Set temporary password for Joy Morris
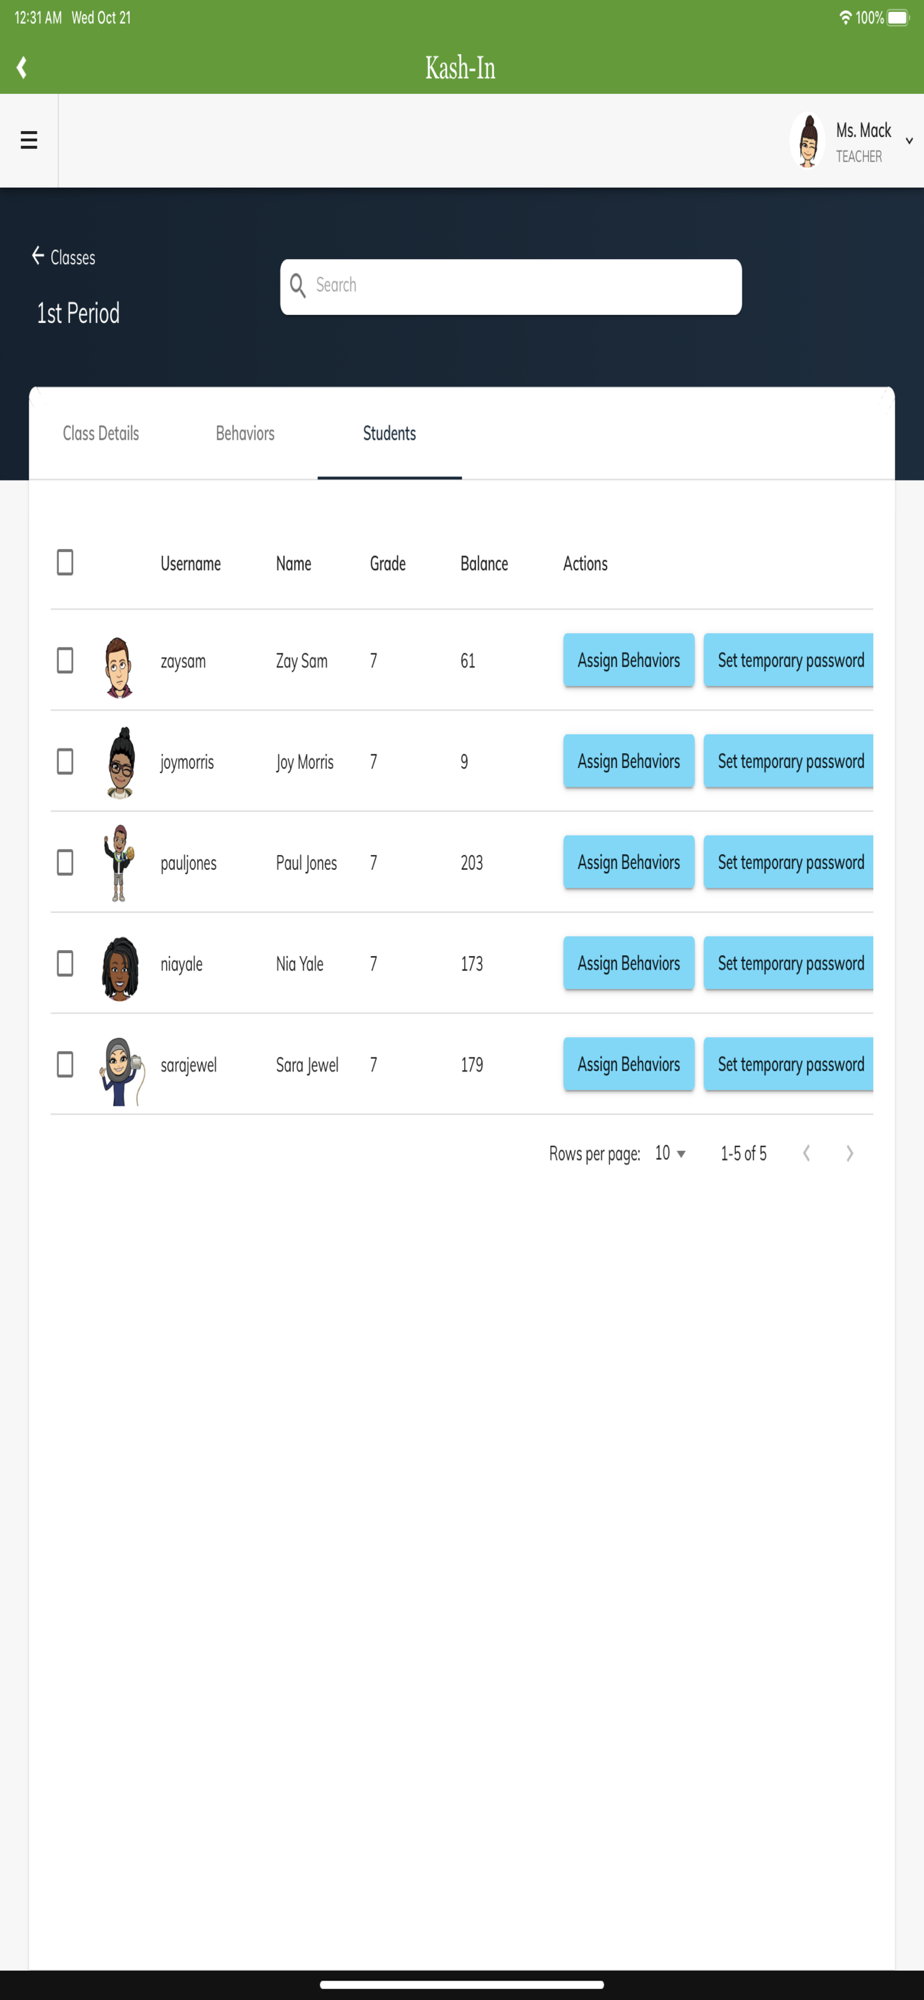 point(789,761)
